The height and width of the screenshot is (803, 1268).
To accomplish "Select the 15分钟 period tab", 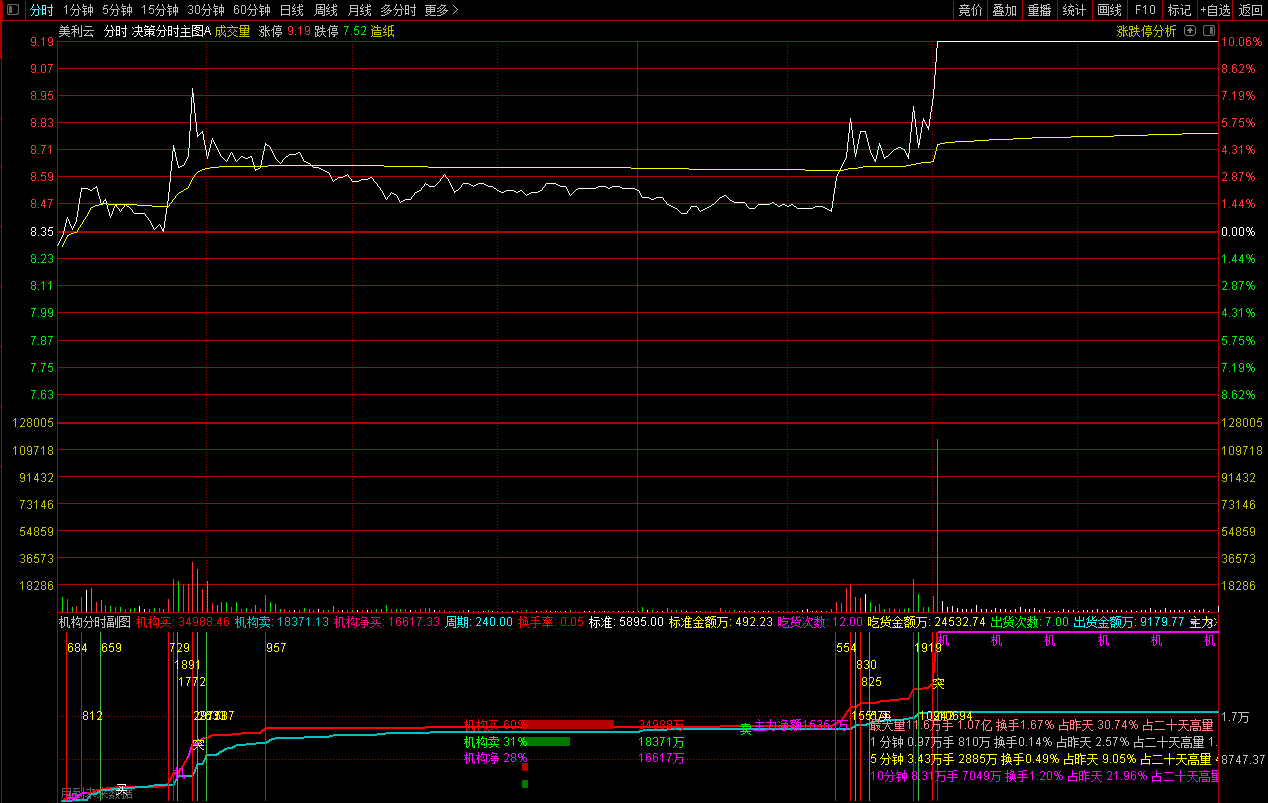I will click(x=160, y=10).
